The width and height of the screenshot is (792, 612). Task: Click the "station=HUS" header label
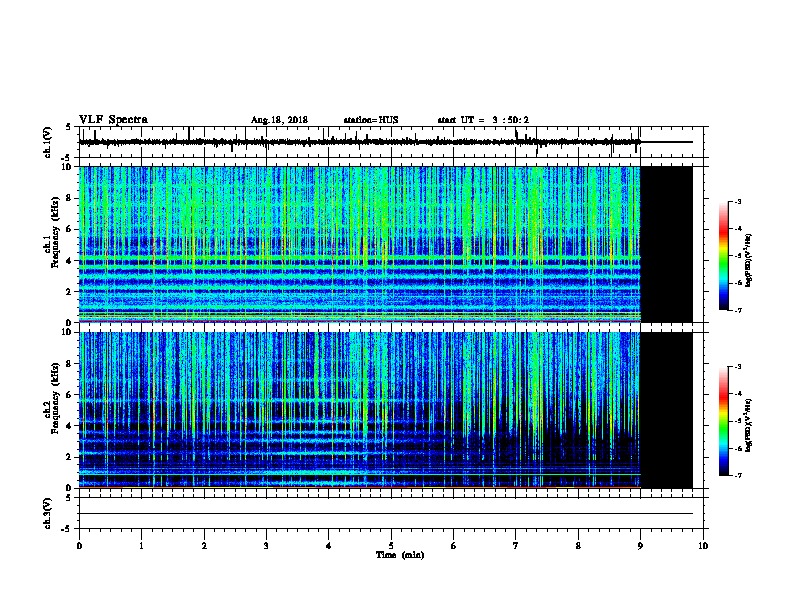(371, 120)
